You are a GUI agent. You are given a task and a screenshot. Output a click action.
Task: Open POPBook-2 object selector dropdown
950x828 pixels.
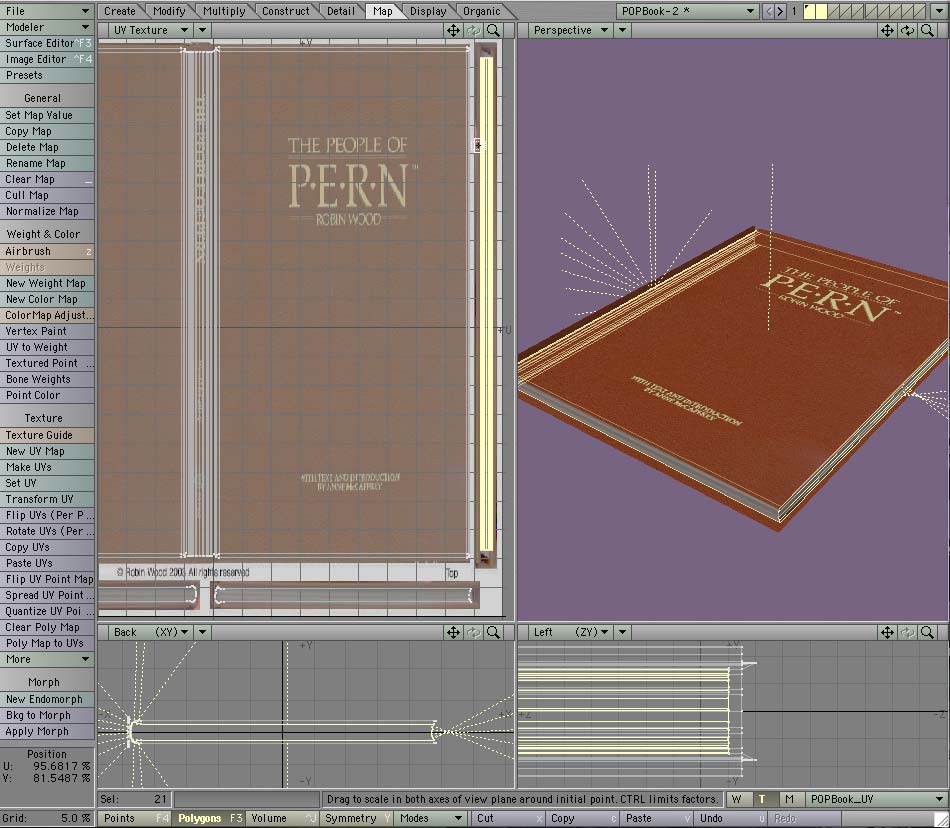[688, 11]
